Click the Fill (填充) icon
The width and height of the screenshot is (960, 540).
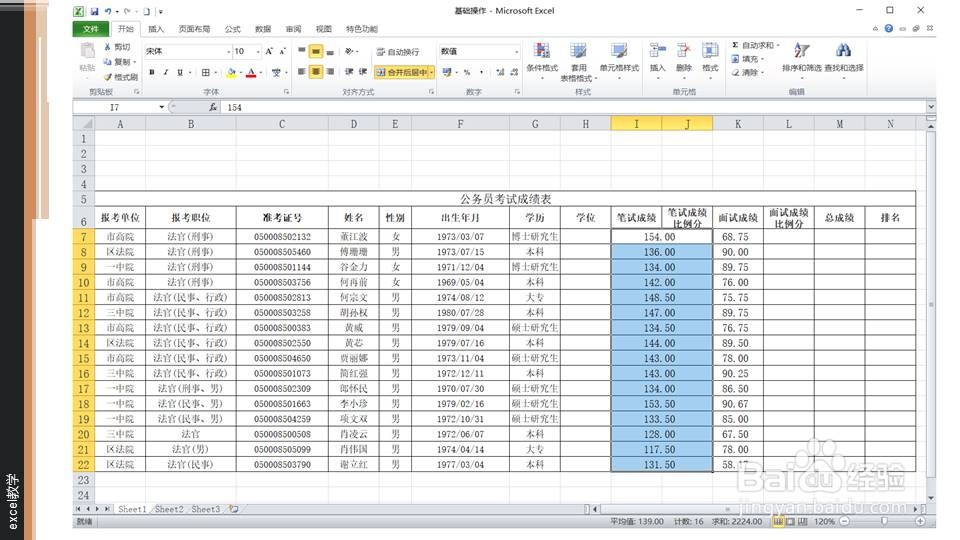(x=735, y=59)
